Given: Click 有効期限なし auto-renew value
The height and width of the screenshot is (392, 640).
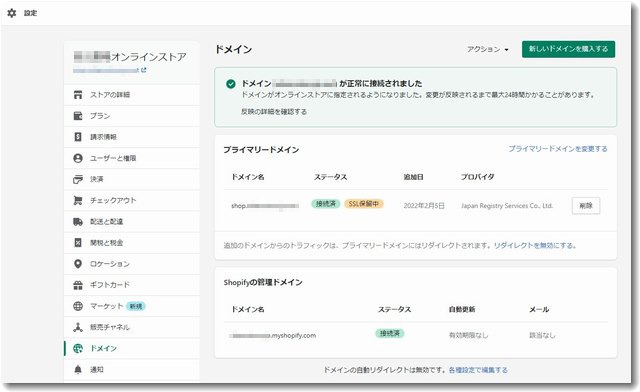Looking at the screenshot, I should pos(468,335).
